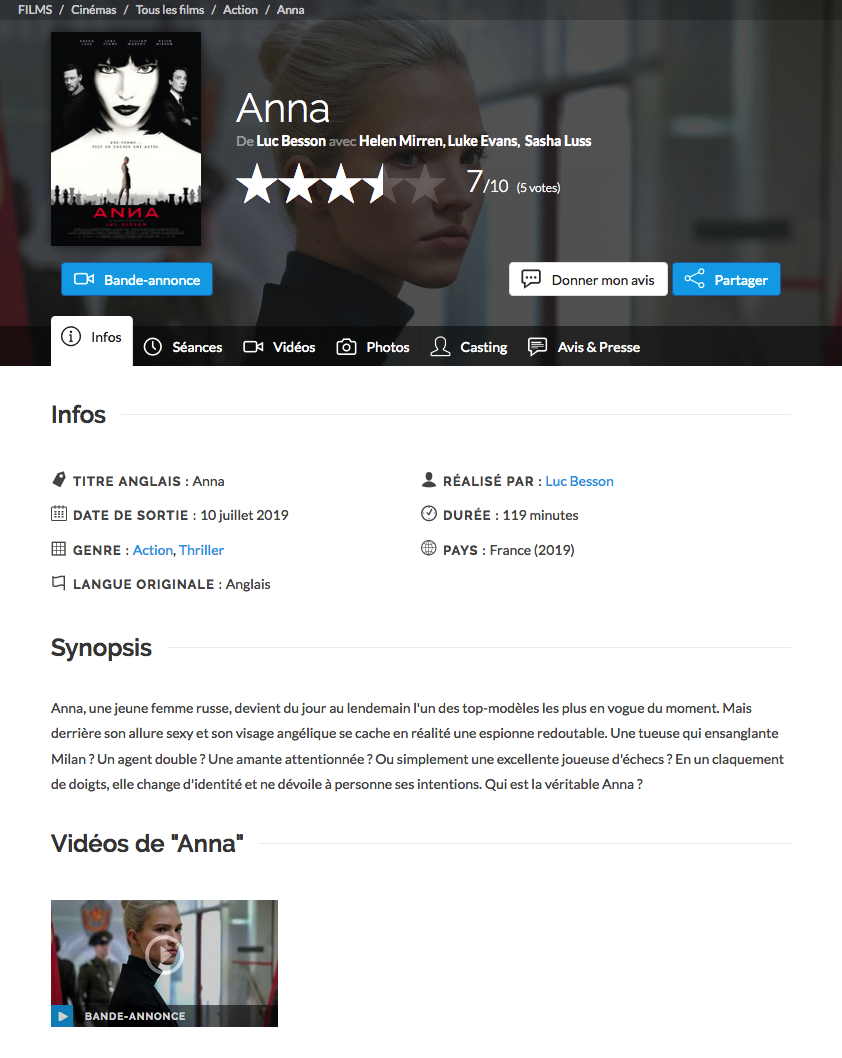842x1058 pixels.
Task: Click the camera icon on Bande-annonce button
Action: 84,279
